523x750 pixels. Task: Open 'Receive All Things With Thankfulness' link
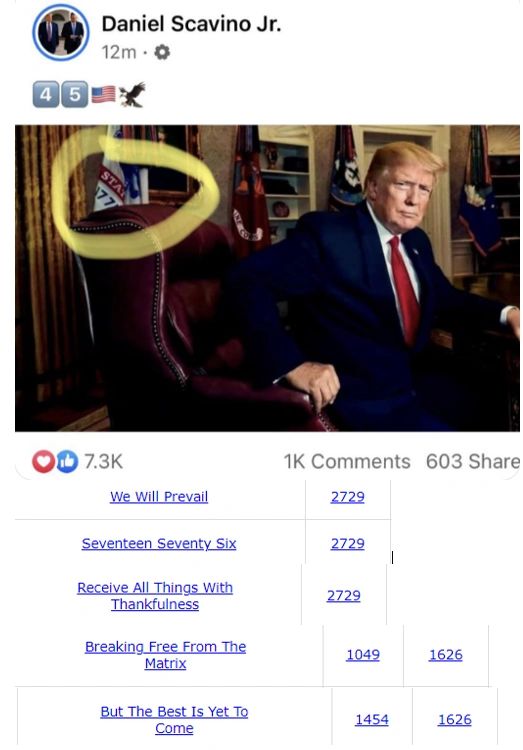pos(155,596)
